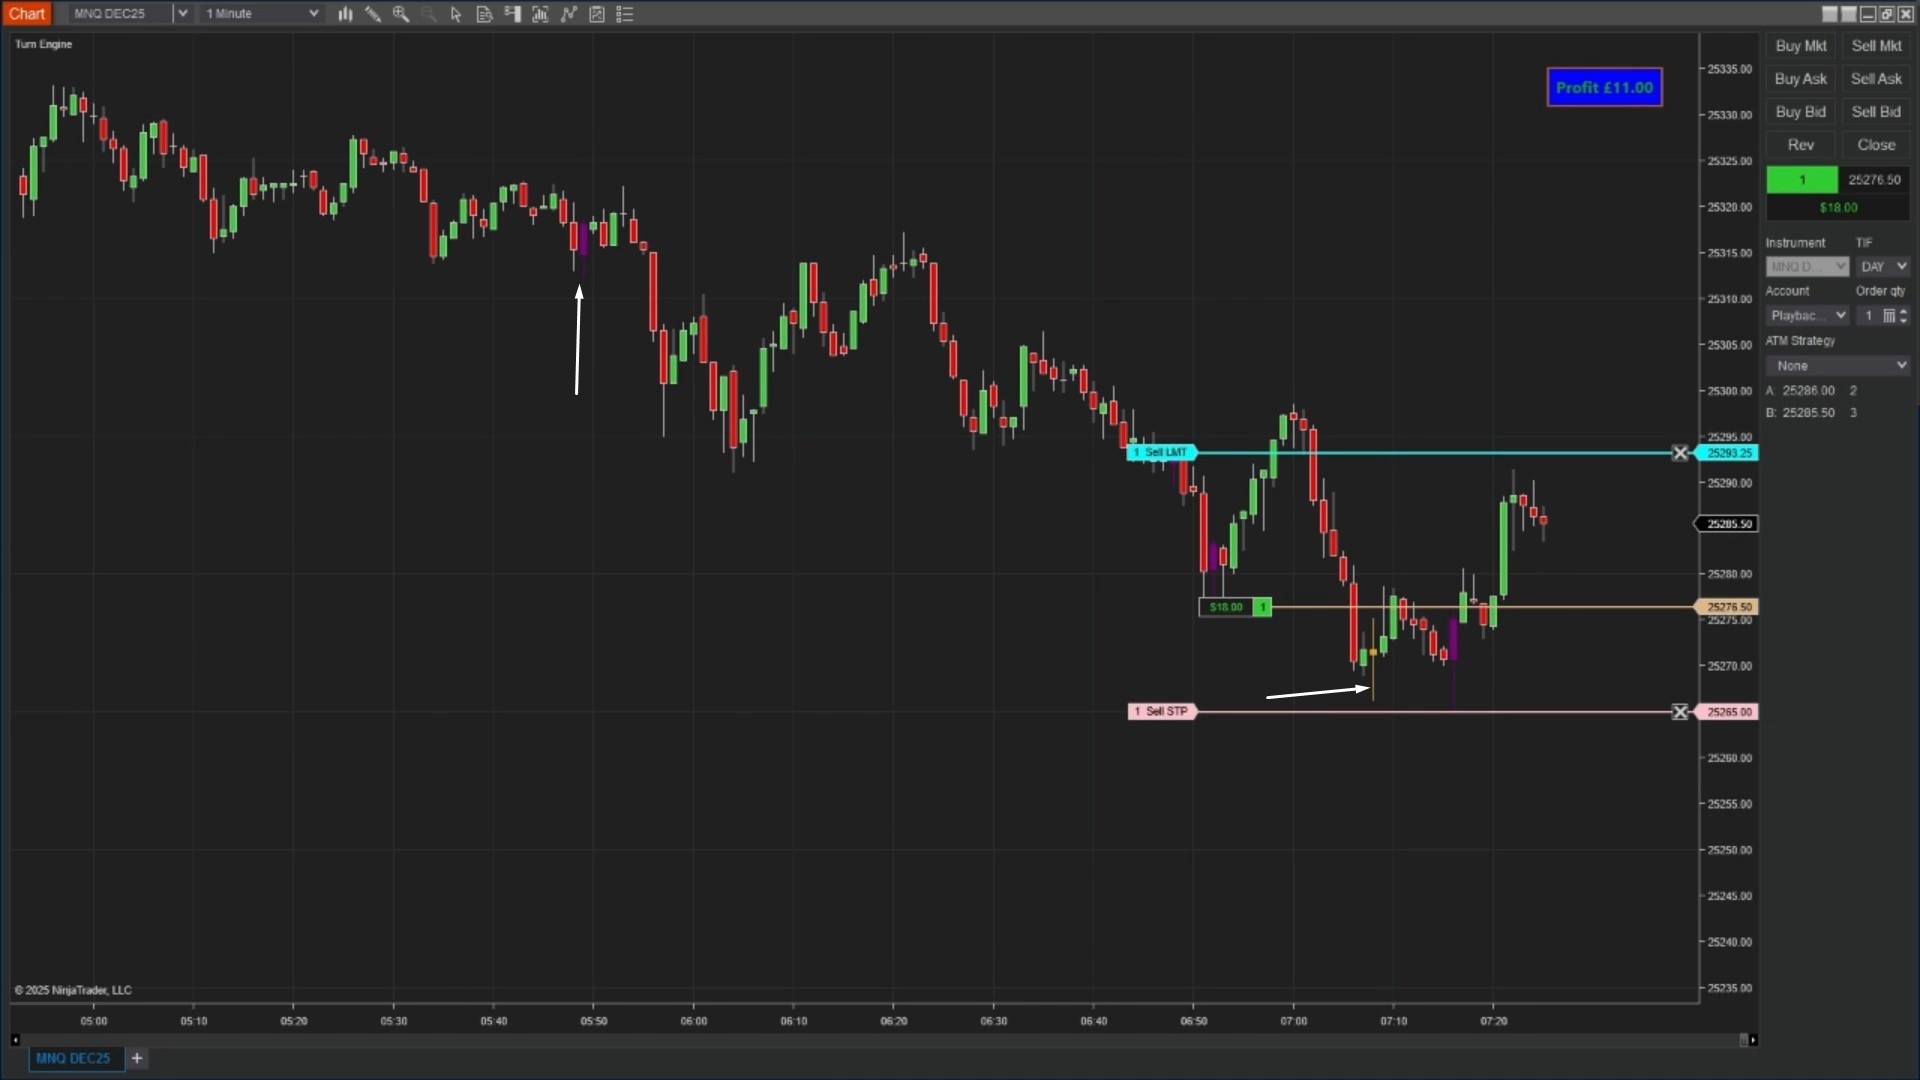Select the drawing tools pencil icon
The height and width of the screenshot is (1080, 1920).
pos(372,14)
